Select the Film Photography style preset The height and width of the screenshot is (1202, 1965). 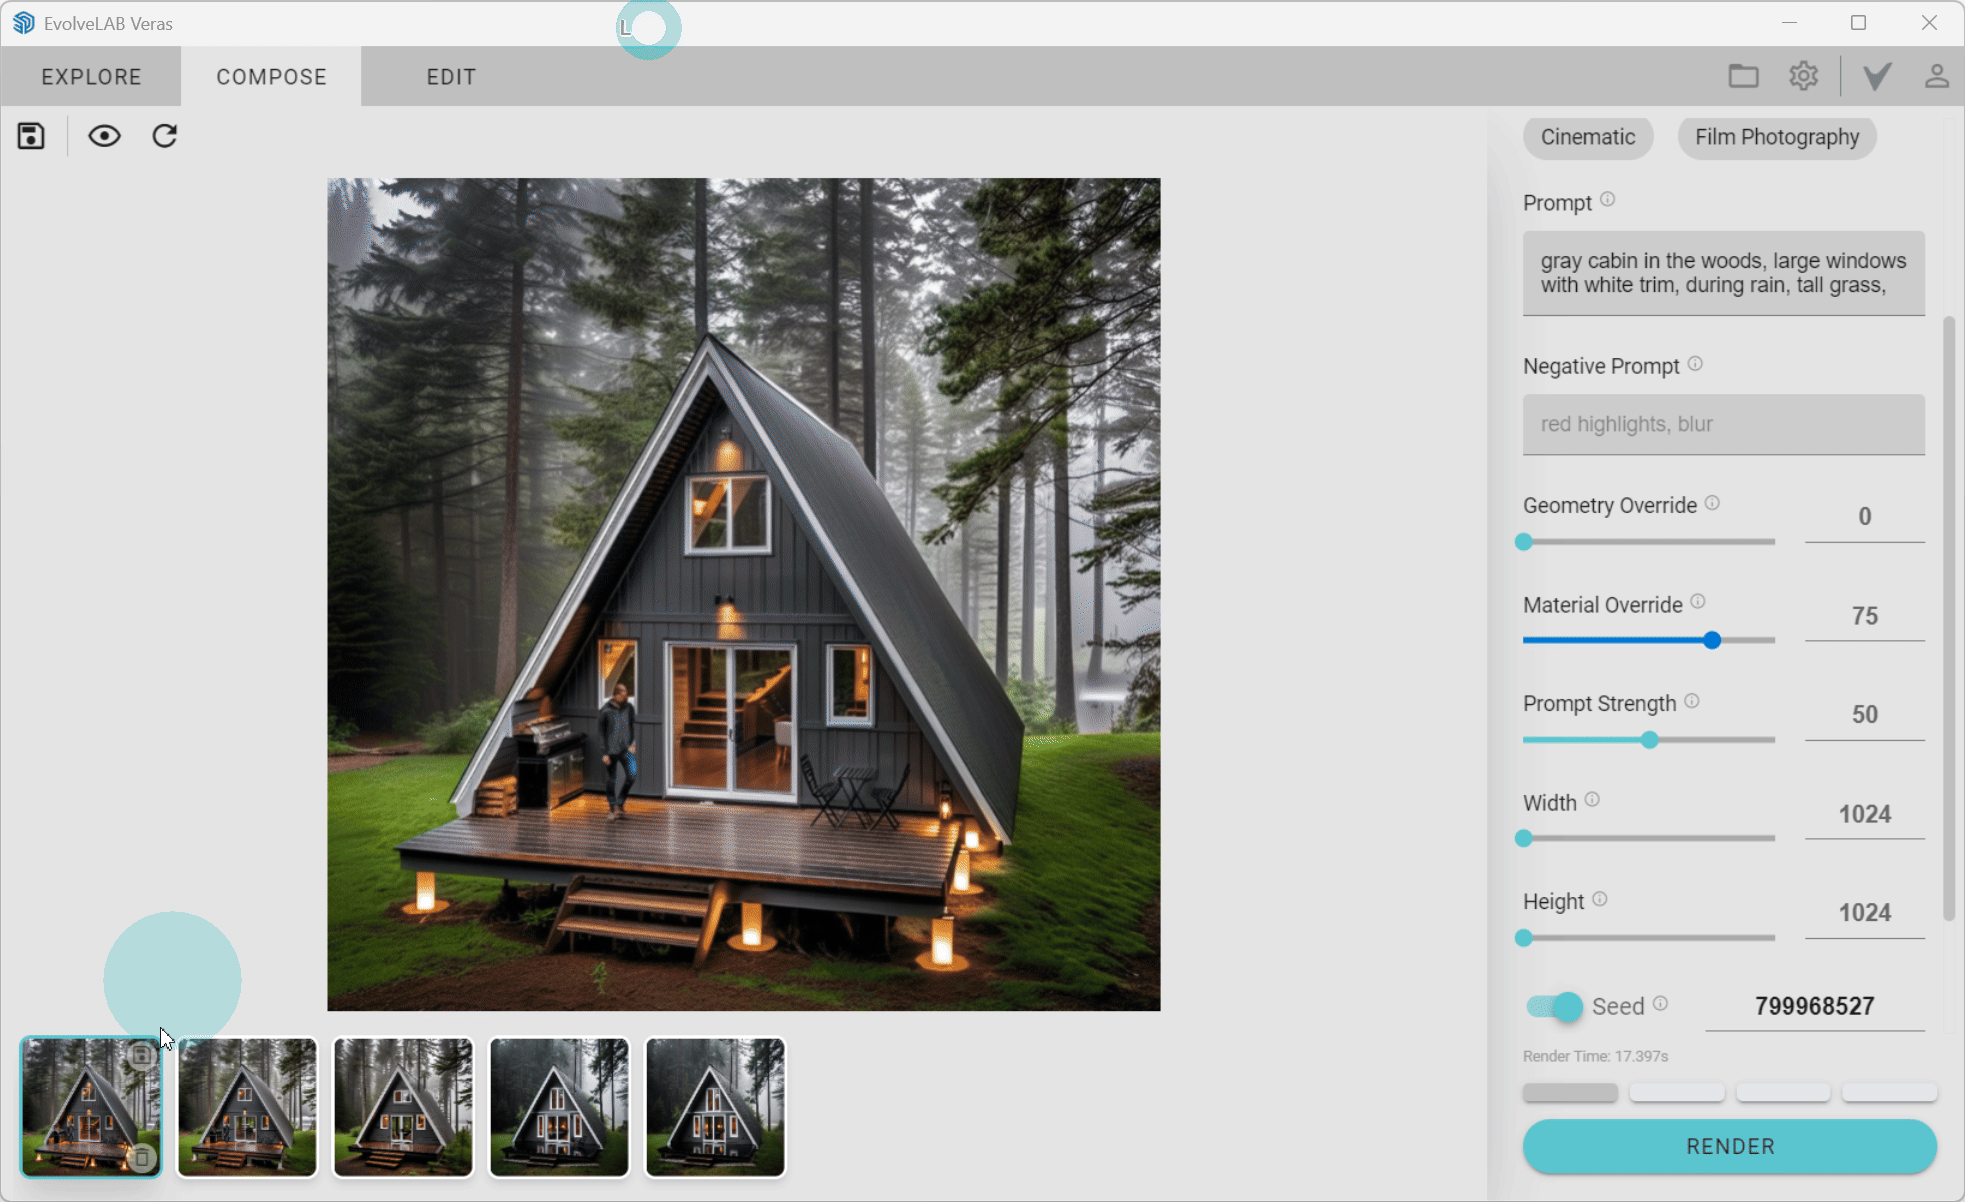tap(1775, 137)
